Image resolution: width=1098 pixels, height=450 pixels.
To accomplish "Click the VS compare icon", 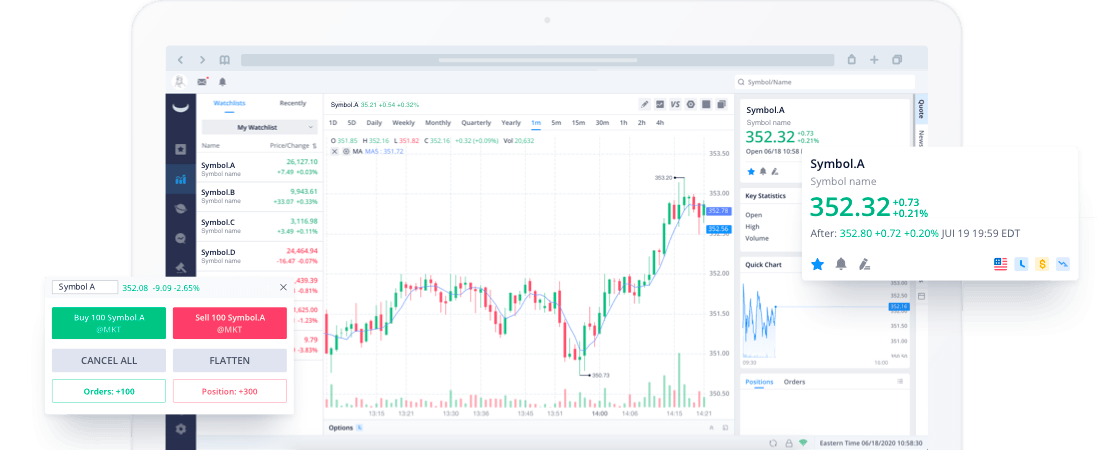I will [x=675, y=104].
